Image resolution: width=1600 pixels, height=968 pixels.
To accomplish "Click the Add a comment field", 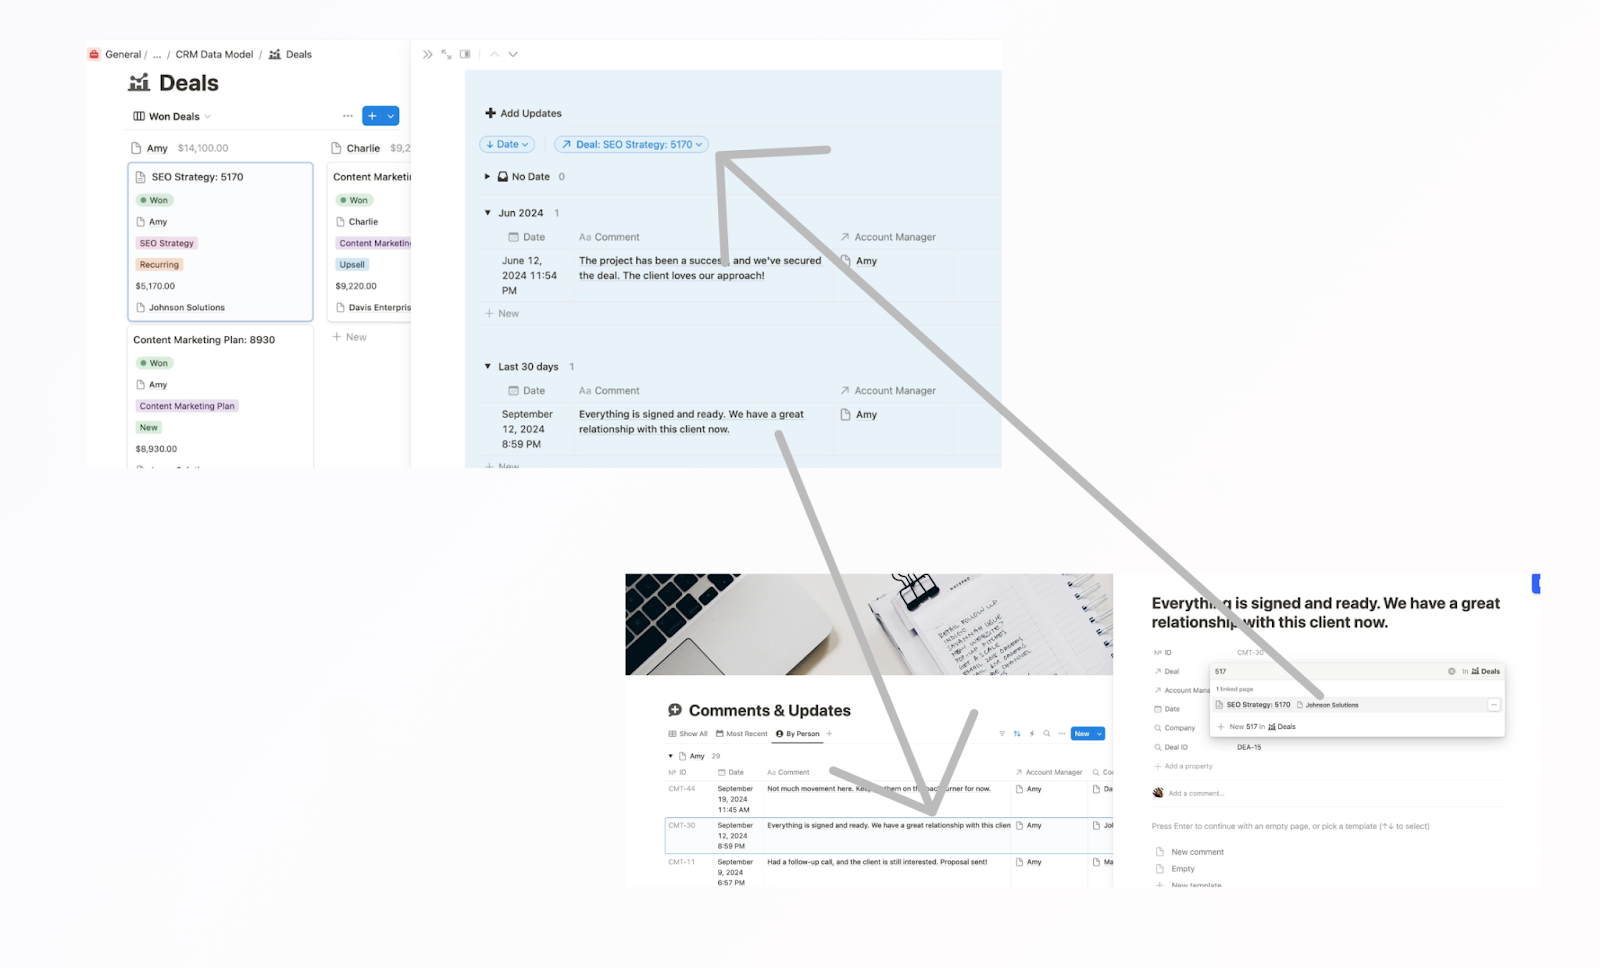I will [1196, 793].
